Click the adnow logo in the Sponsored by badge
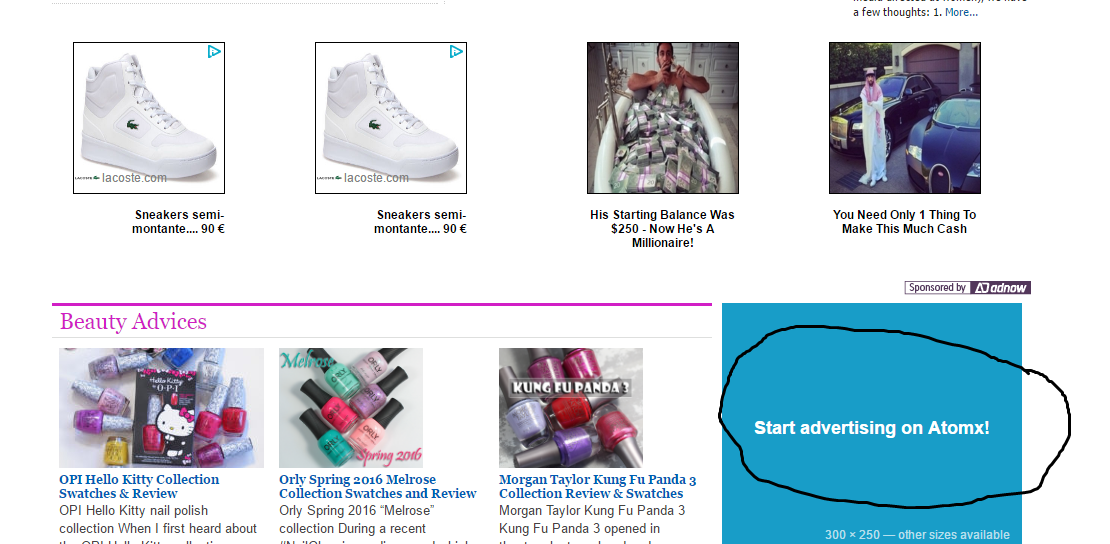1110x544 pixels. tap(1000, 288)
